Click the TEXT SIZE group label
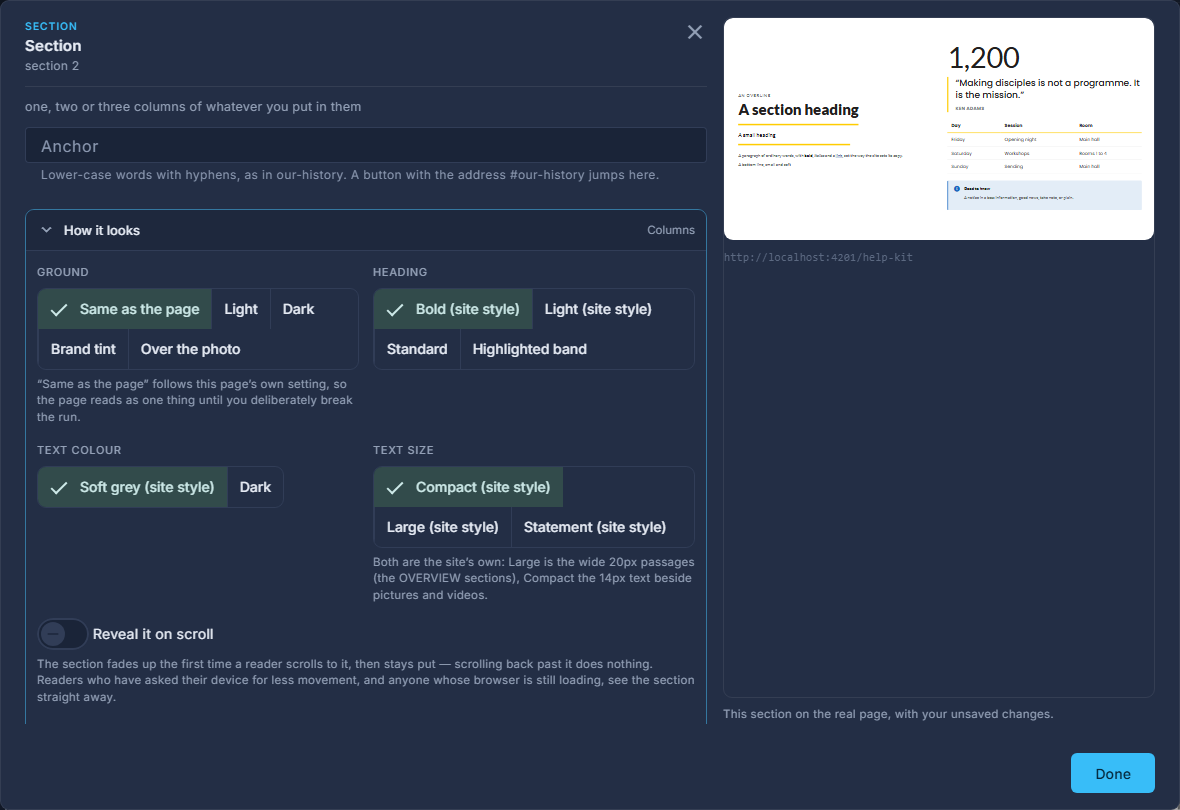The image size is (1180, 810). tap(403, 450)
